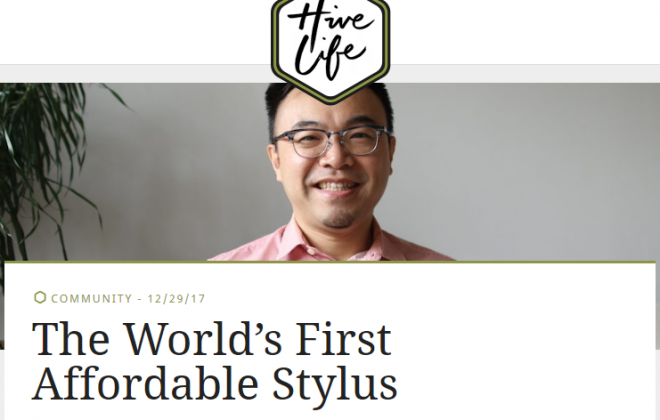Click the word "Stylus" in the headline
660x420 pixels.
[x=335, y=384]
